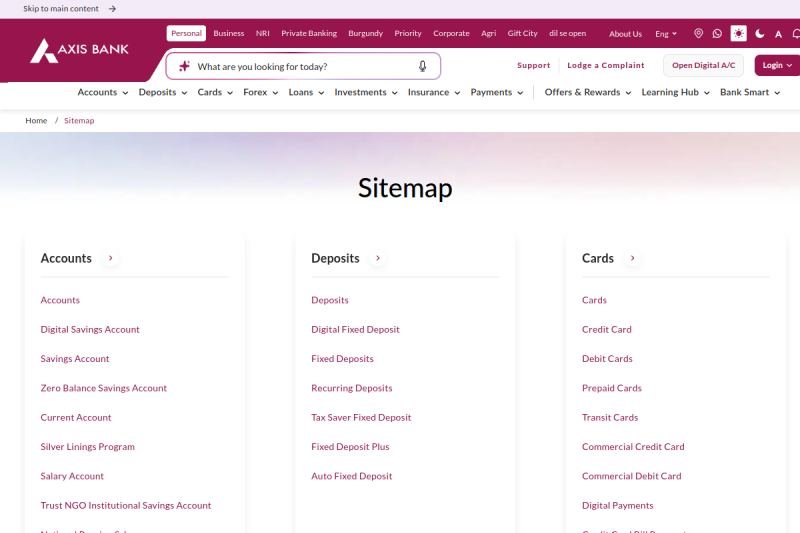This screenshot has width=800, height=533.
Task: Open Trust NGO Institutional Savings Account link
Action: [x=126, y=505]
